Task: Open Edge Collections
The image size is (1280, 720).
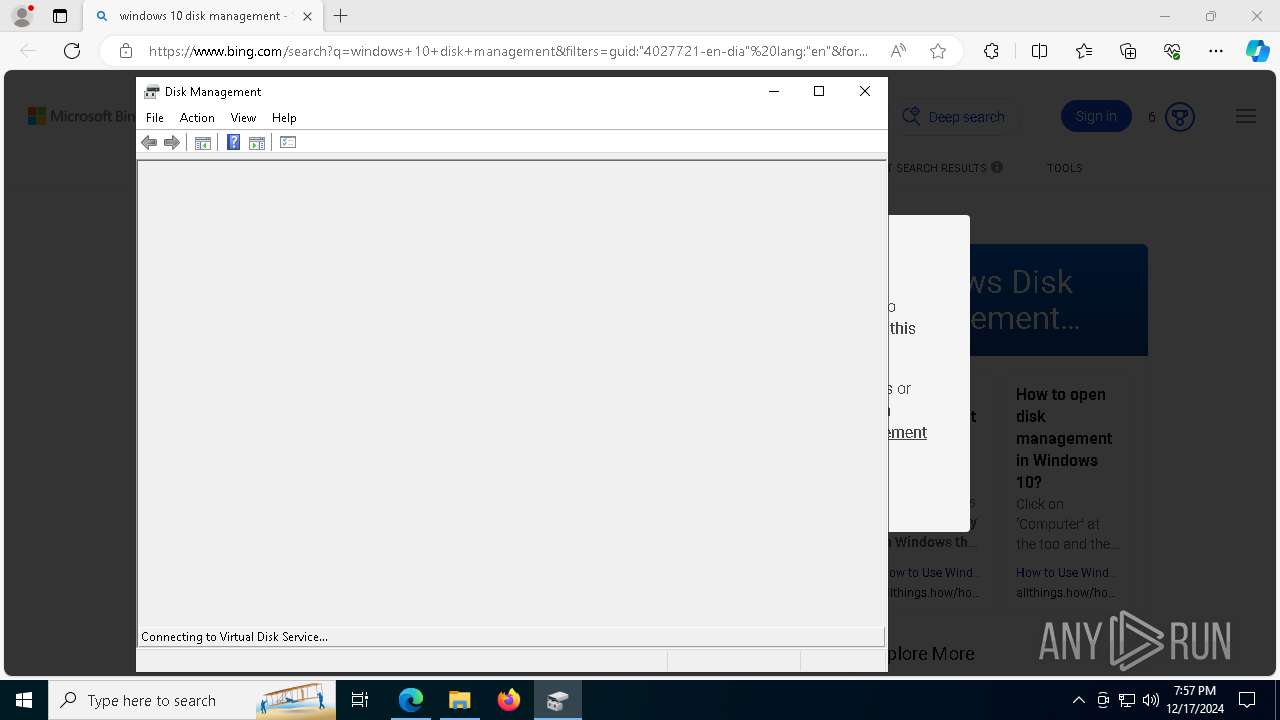Action: (x=1128, y=51)
